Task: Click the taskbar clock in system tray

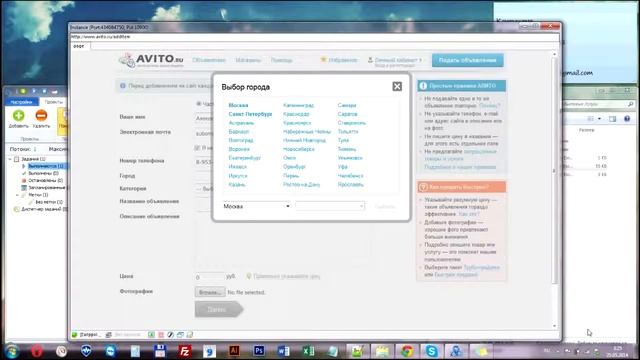Action: click(x=617, y=351)
